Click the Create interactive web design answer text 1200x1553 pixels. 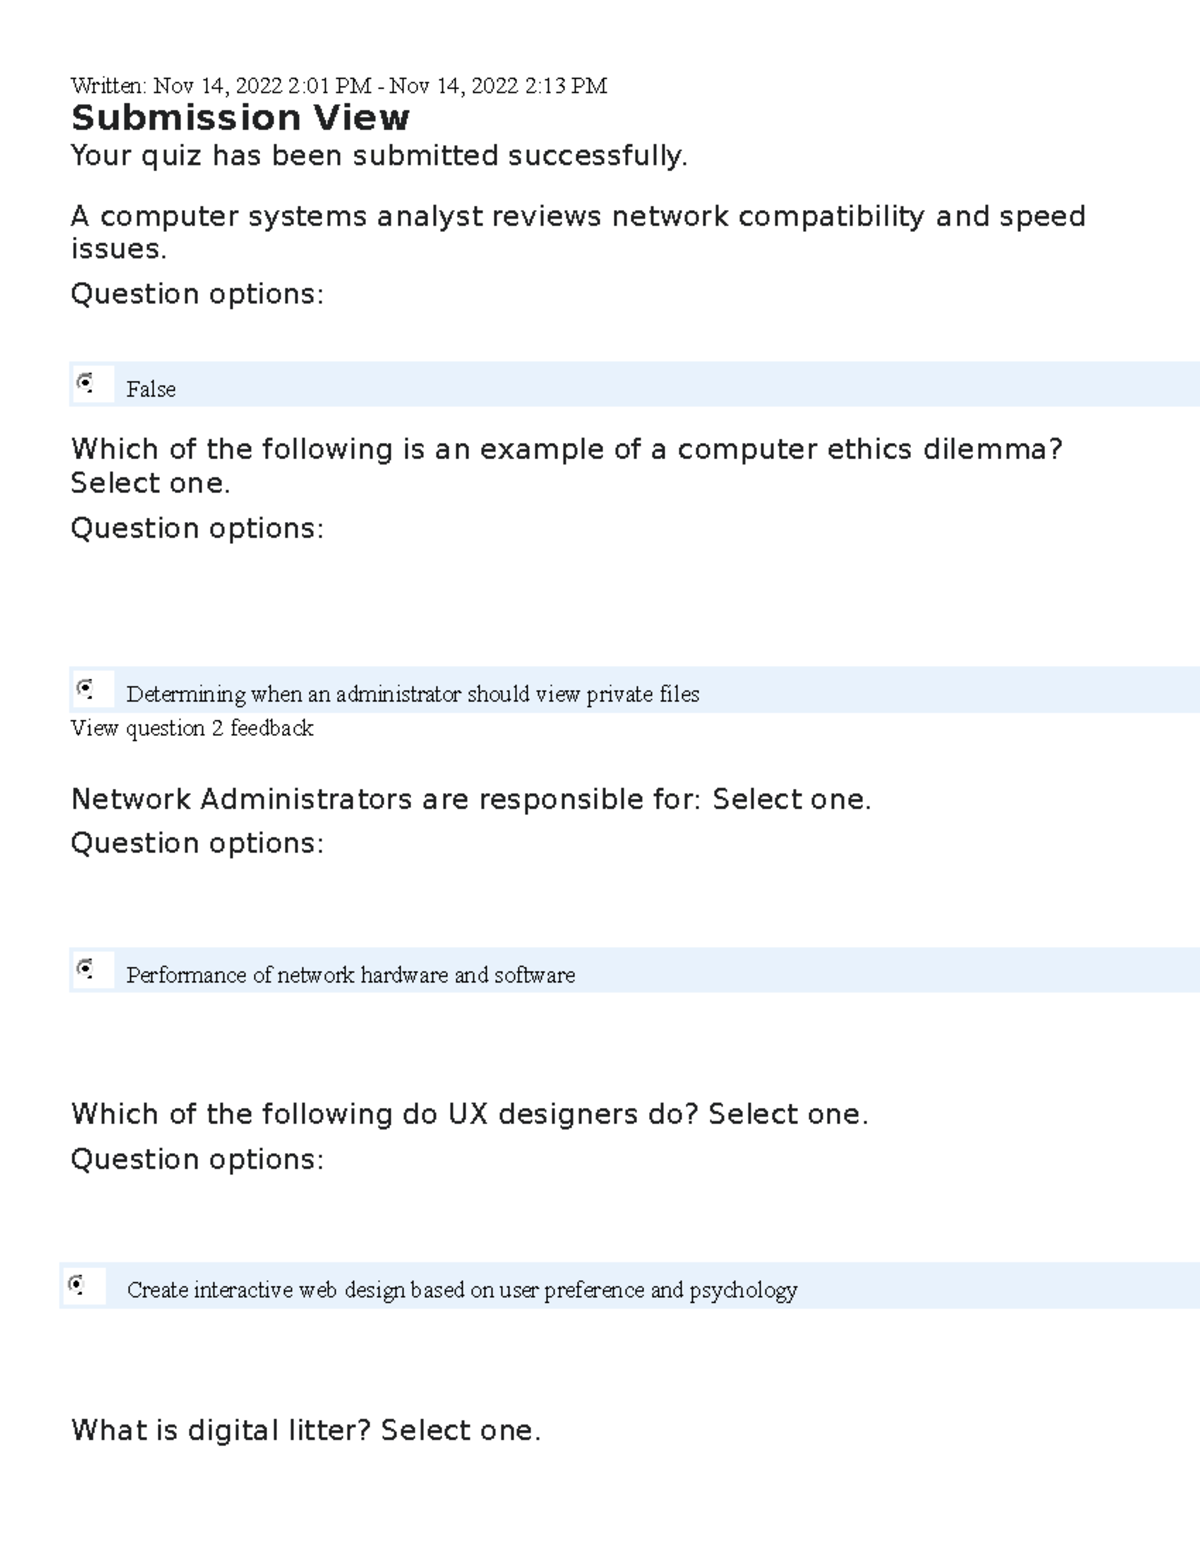click(461, 1290)
